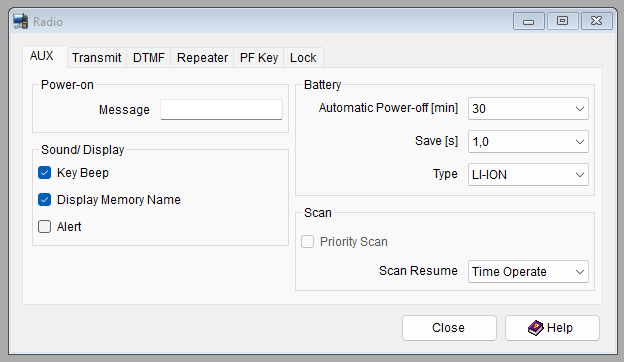This screenshot has width=624, height=362.
Task: Close the window with the X icon
Action: pyautogui.click(x=597, y=21)
